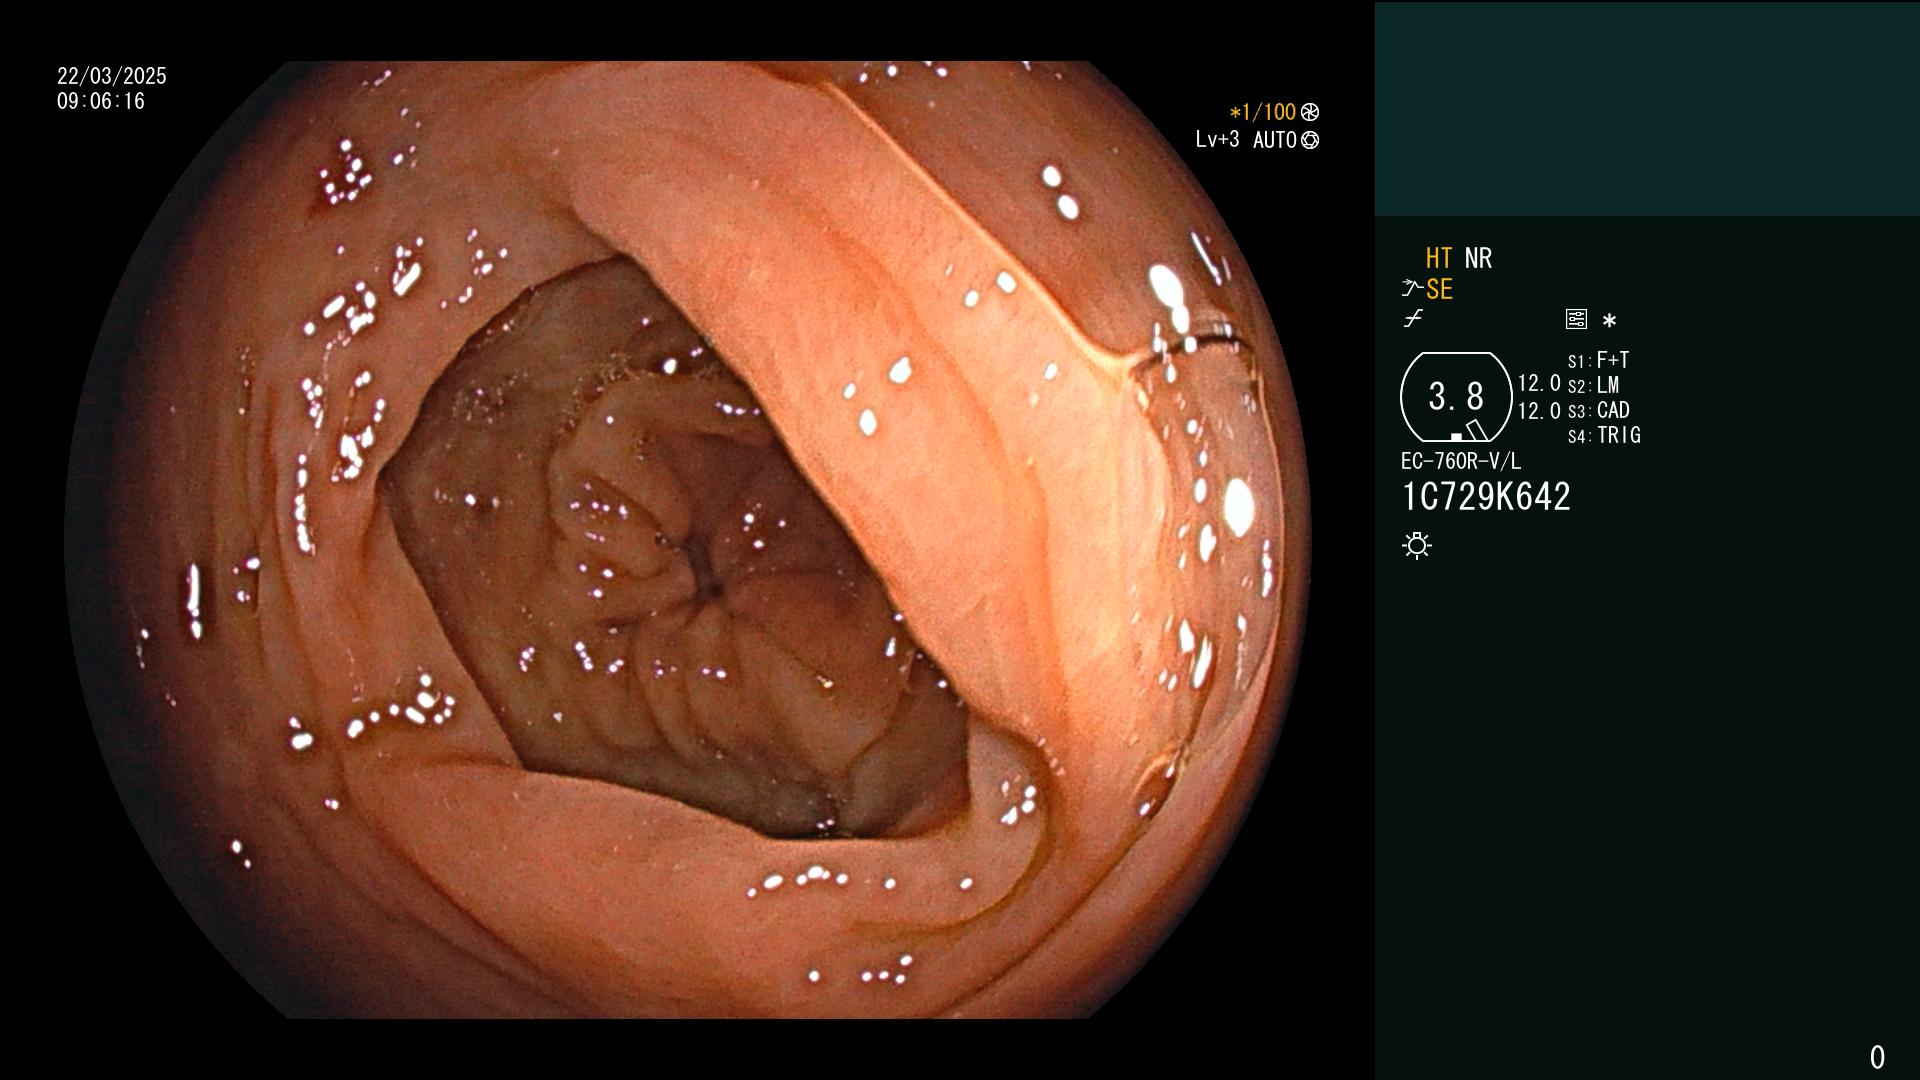Screen dimensions: 1920x1080
Task: Click the "S1: F+T" scope button assignment
Action: point(1598,360)
